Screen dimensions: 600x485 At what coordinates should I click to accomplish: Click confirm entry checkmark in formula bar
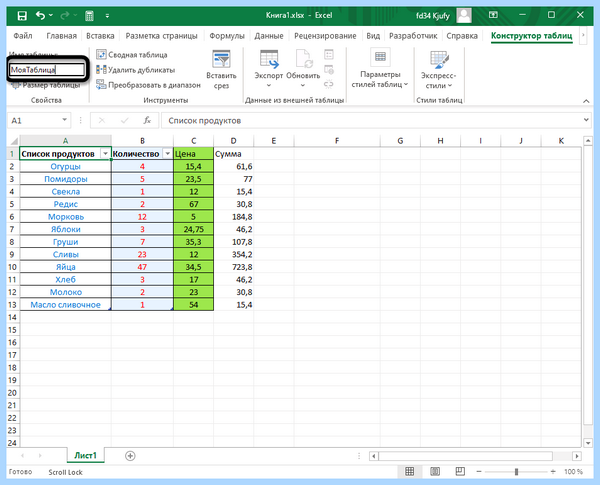click(124, 121)
